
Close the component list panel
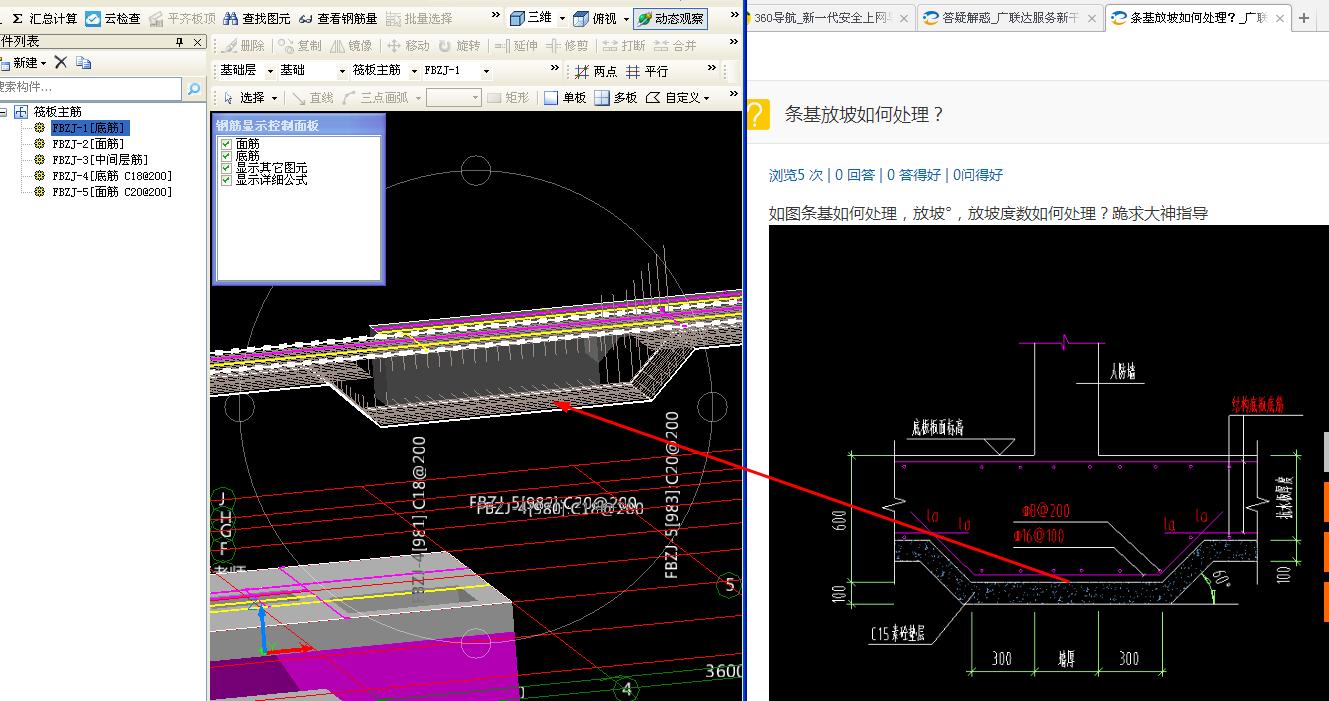pyautogui.click(x=198, y=42)
